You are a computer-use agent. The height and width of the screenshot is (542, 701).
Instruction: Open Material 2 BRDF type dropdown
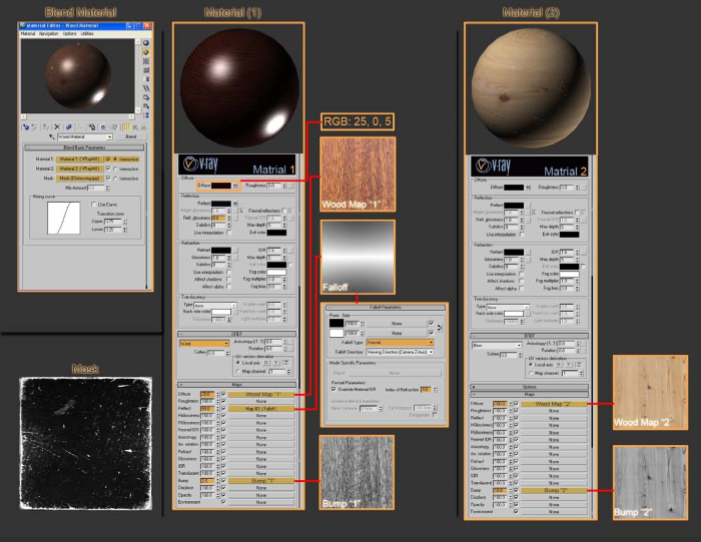[x=497, y=345]
